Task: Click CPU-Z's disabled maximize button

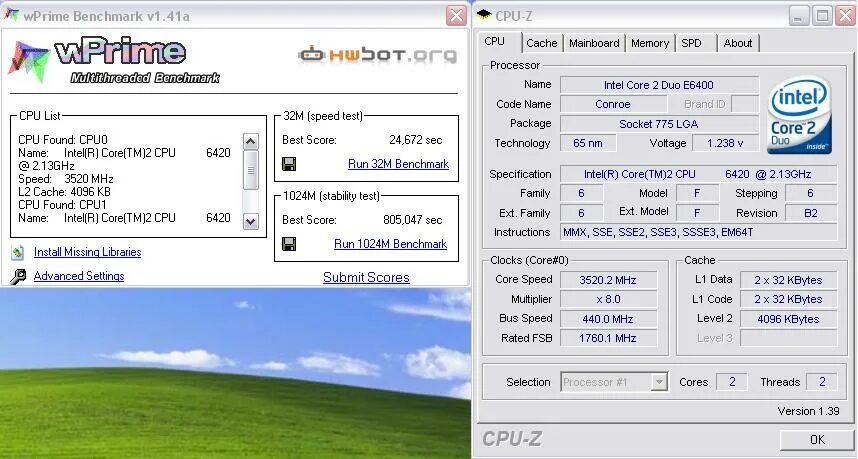Action: pos(822,16)
